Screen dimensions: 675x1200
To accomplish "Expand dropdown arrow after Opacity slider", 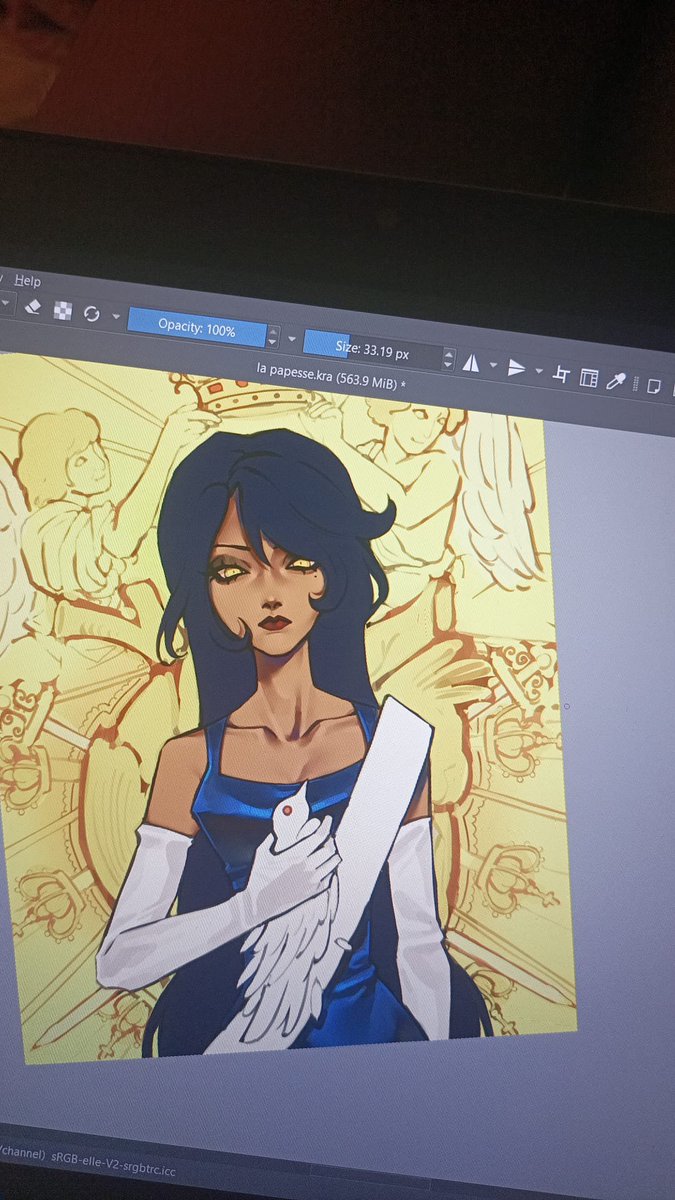I will click(292, 339).
